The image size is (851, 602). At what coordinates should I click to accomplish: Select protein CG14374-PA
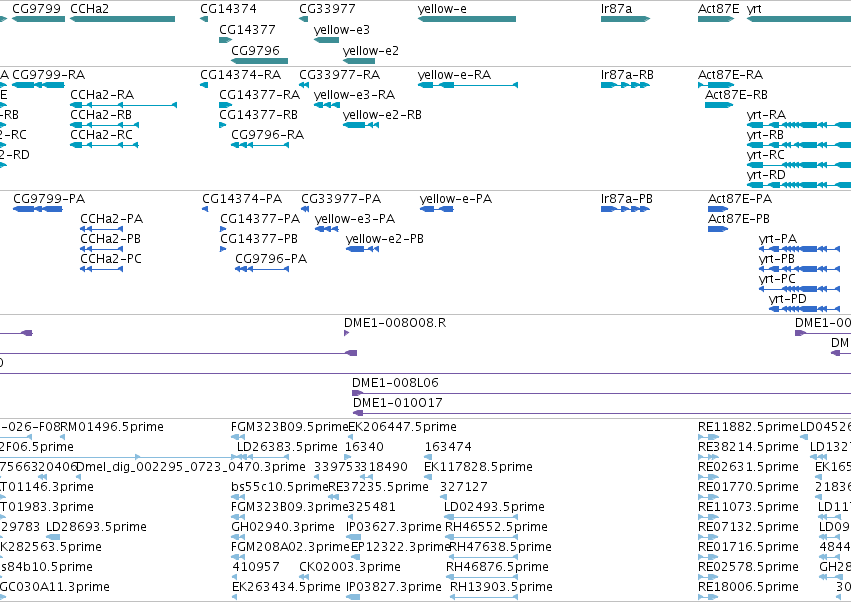(x=205, y=209)
